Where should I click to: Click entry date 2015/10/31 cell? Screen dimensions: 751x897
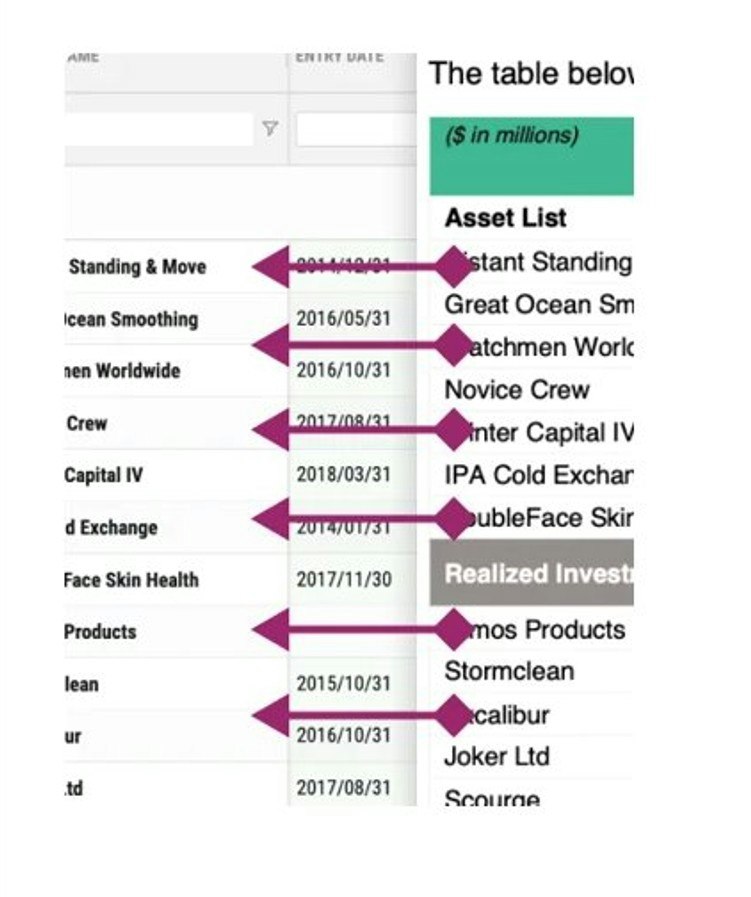click(x=343, y=684)
